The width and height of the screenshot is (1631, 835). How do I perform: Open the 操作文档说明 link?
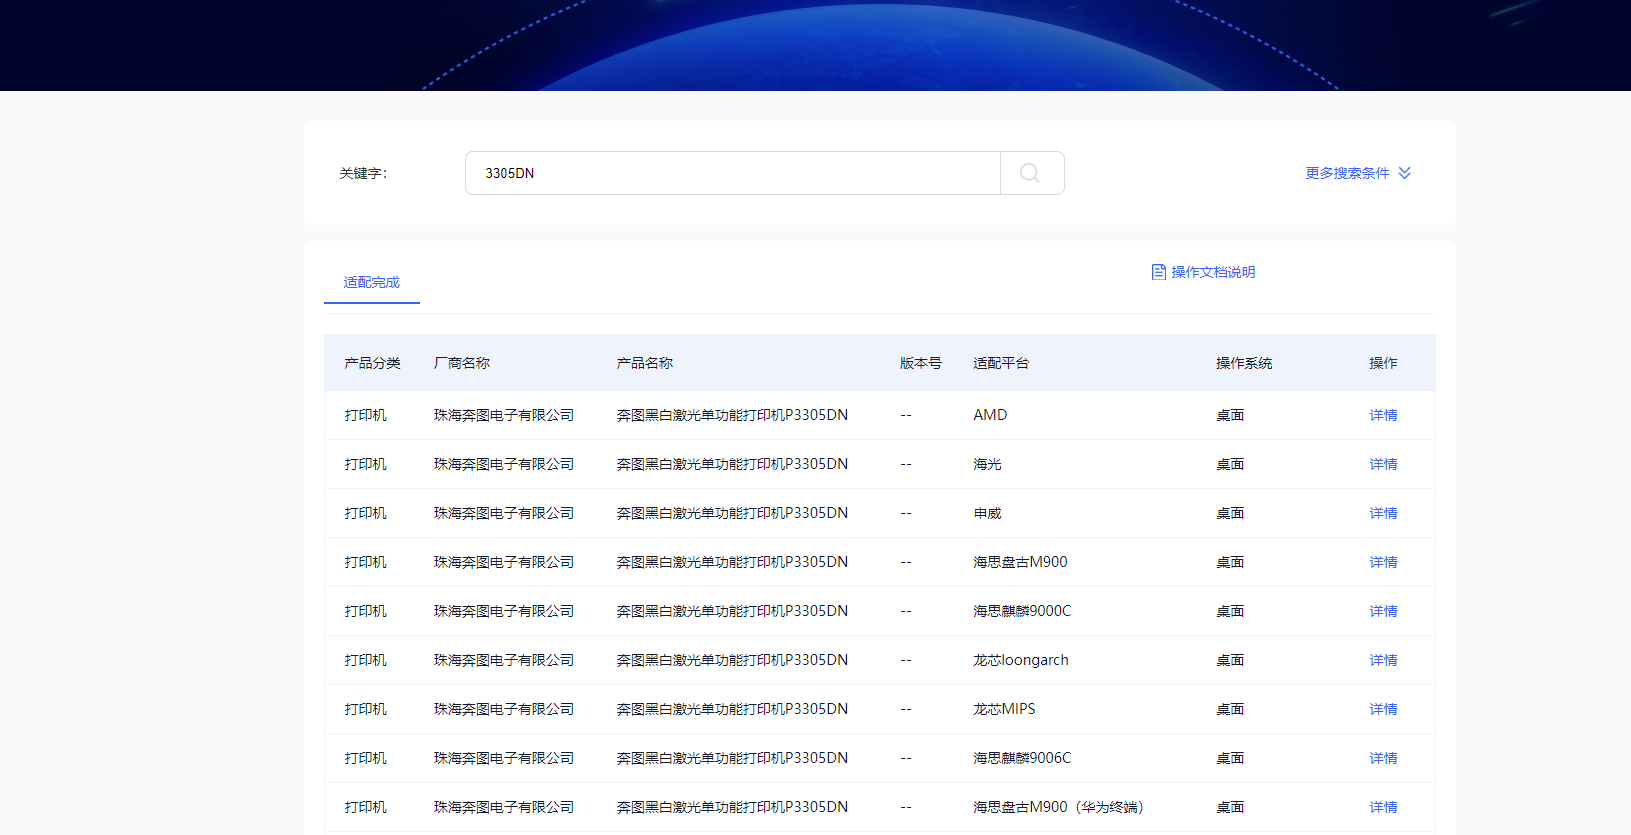point(1213,272)
